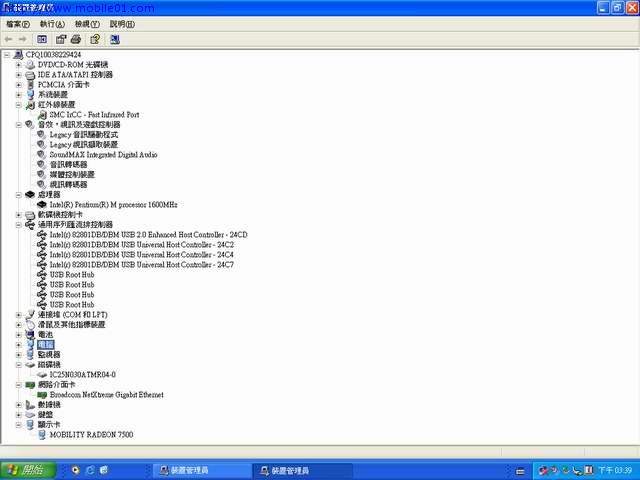
Task: Click the disc icon of DVD/CD-ROM category
Action: pos(30,64)
